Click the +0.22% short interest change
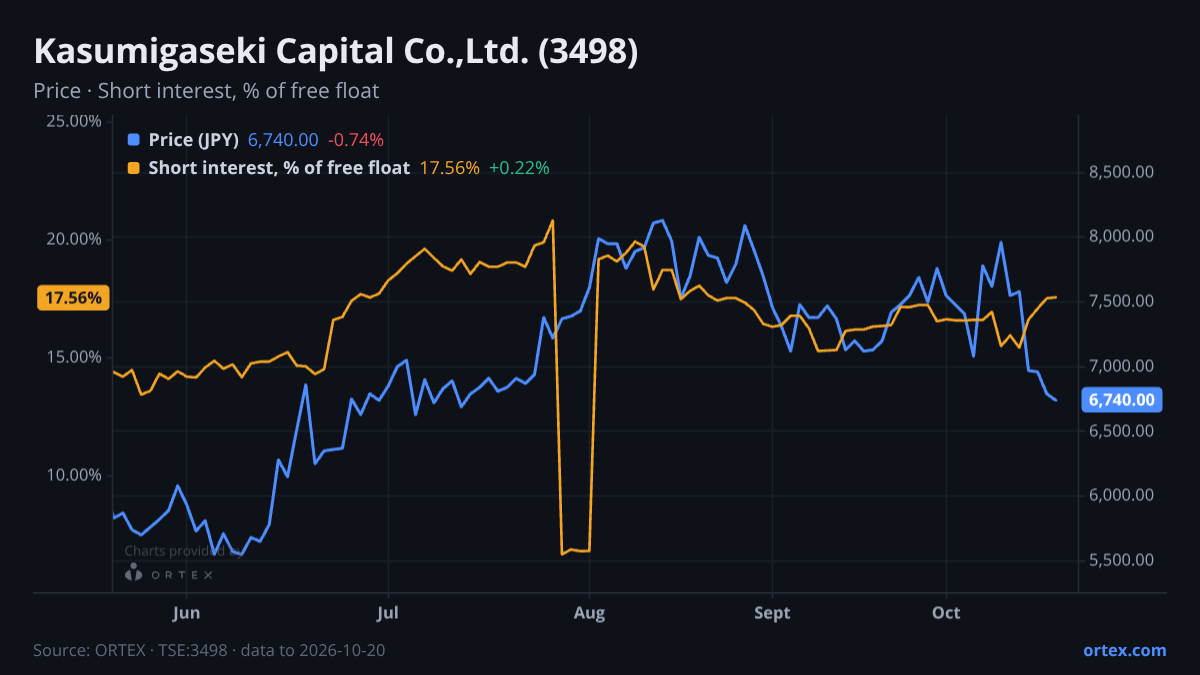 click(519, 168)
